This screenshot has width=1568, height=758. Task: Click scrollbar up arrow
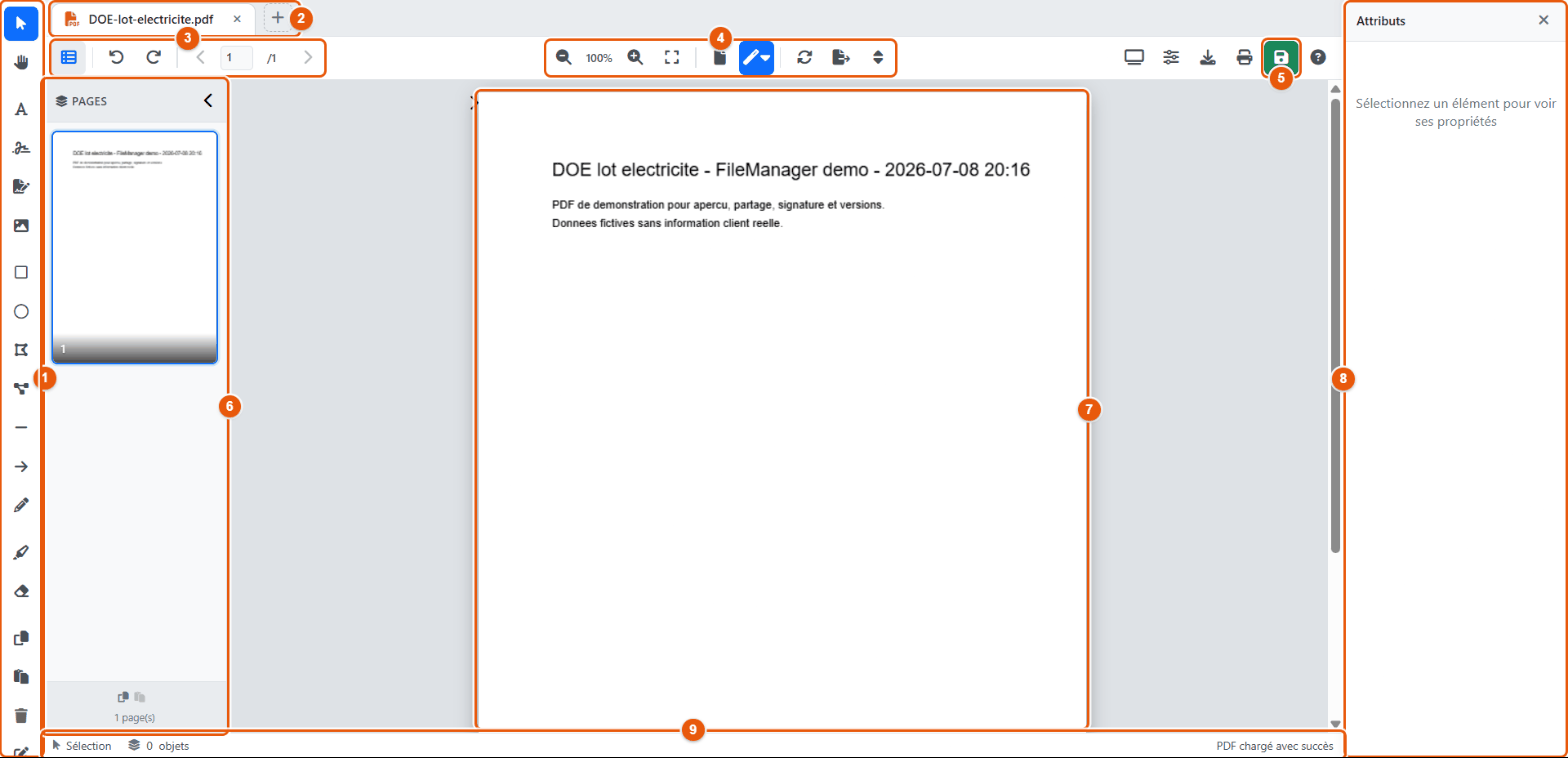point(1335,89)
